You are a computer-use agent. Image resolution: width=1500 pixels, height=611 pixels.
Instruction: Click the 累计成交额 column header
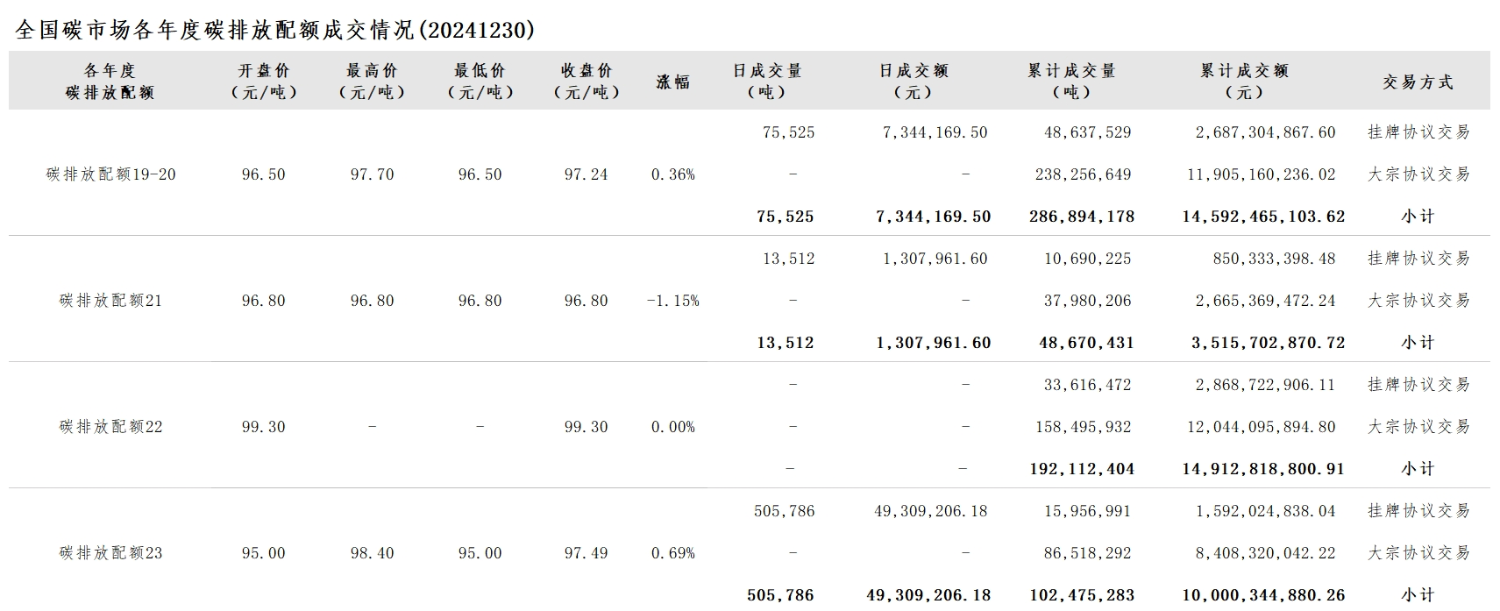tap(1244, 81)
